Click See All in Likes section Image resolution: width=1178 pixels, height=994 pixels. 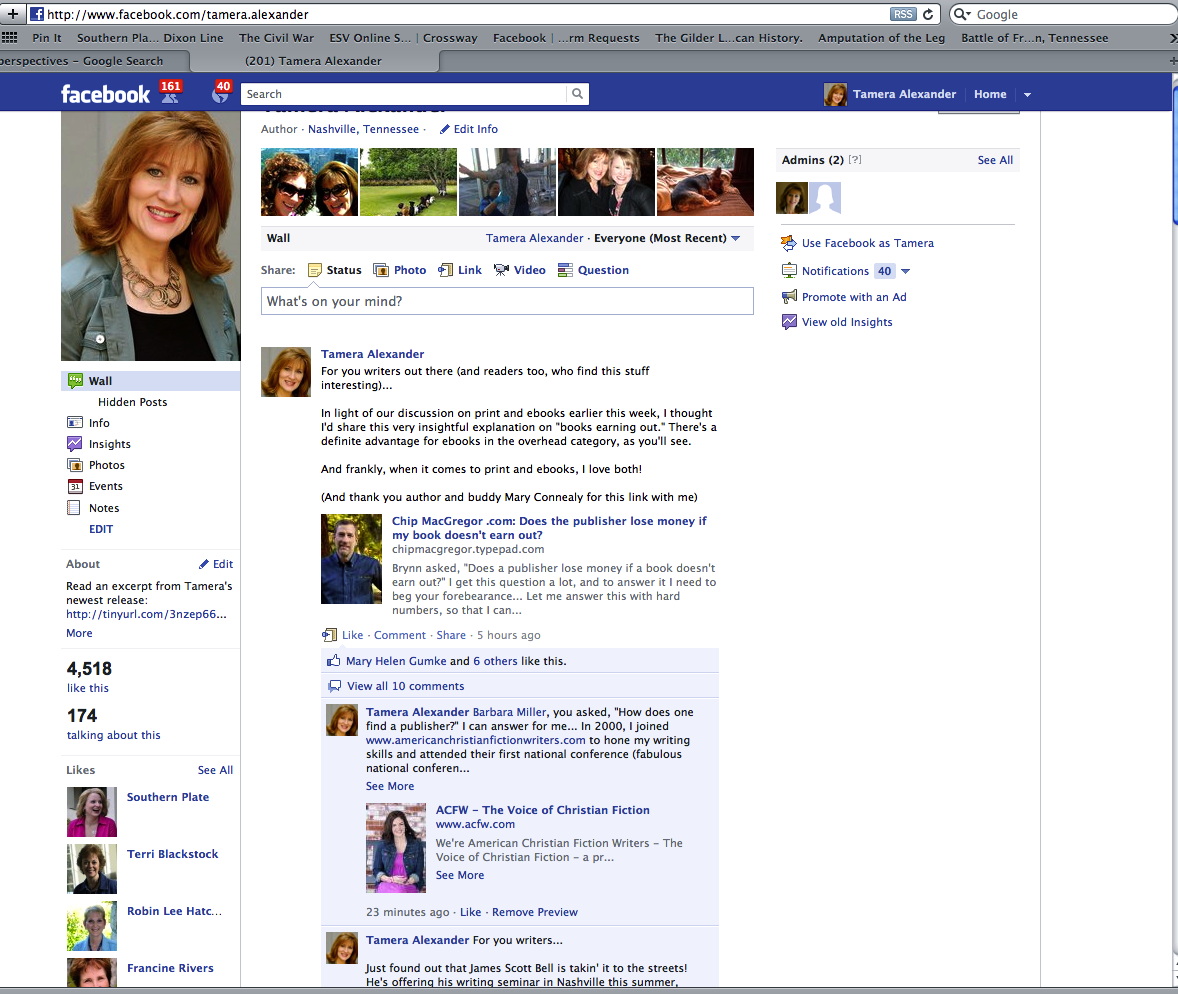coord(216,770)
